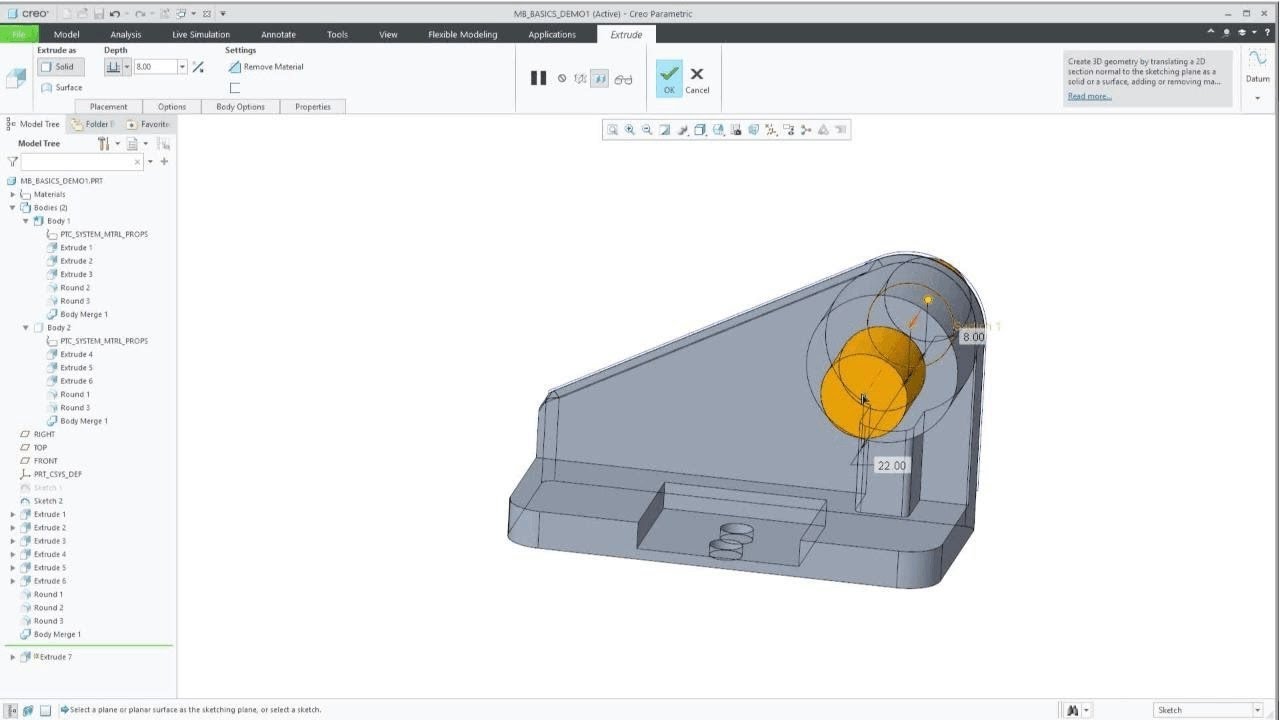Expand the Materials tree node
The height and width of the screenshot is (720, 1280).
click(13, 195)
